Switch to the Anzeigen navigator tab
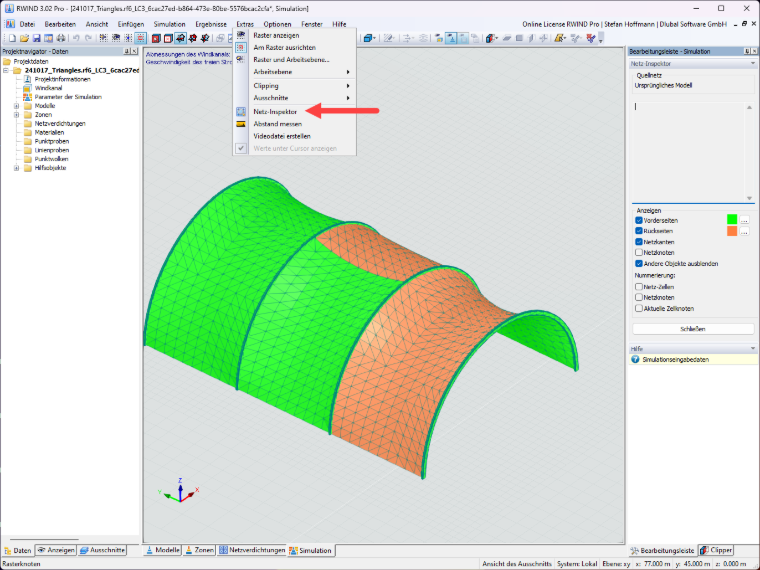The height and width of the screenshot is (570, 760). 56,550
